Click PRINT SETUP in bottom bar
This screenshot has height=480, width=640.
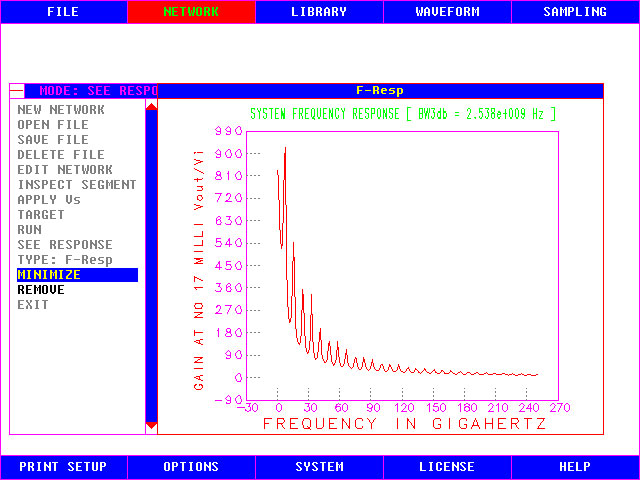[x=64, y=467]
